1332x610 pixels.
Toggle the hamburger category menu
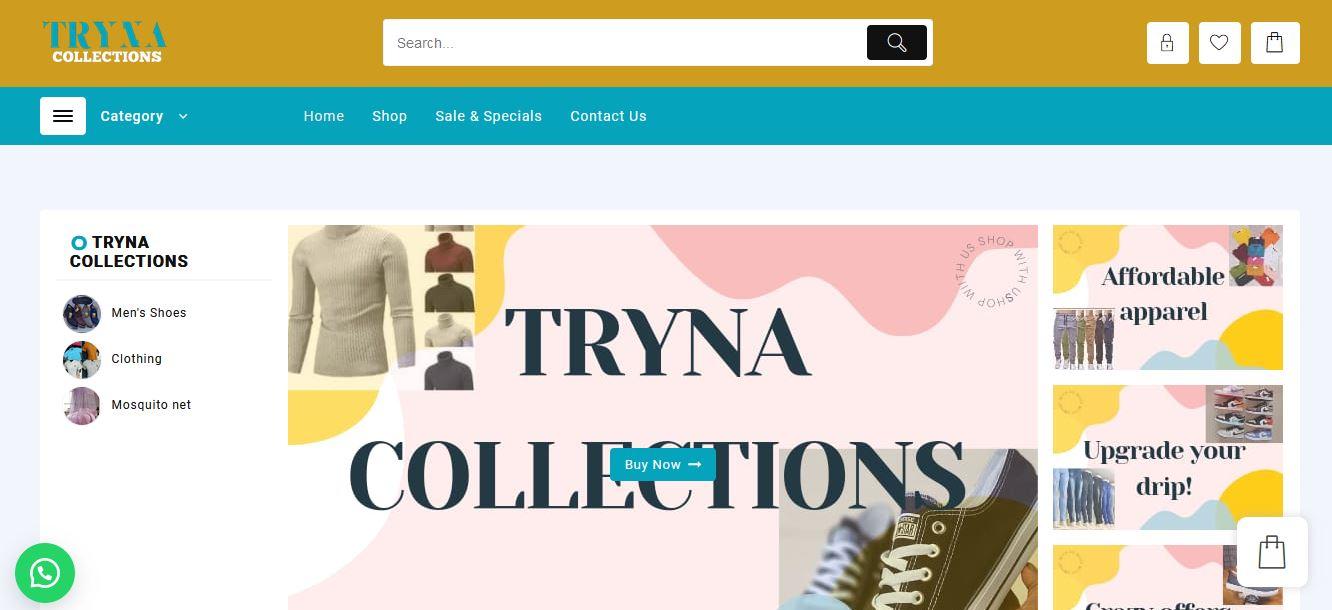(x=63, y=116)
